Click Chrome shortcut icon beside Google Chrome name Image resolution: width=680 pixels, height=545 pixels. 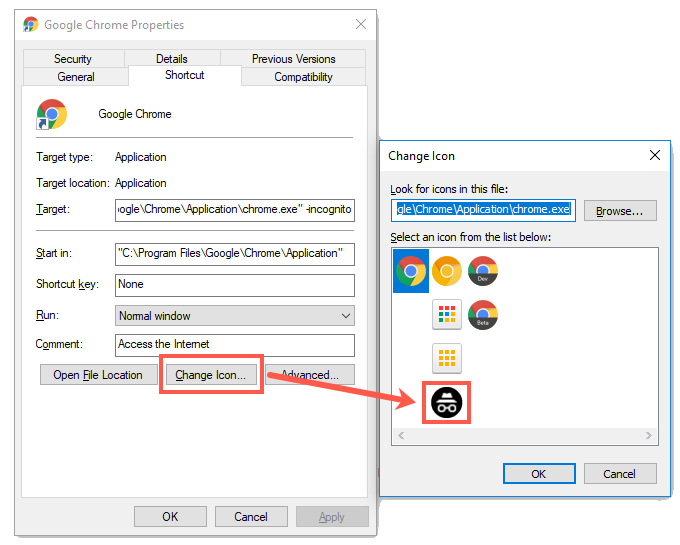coord(52,114)
